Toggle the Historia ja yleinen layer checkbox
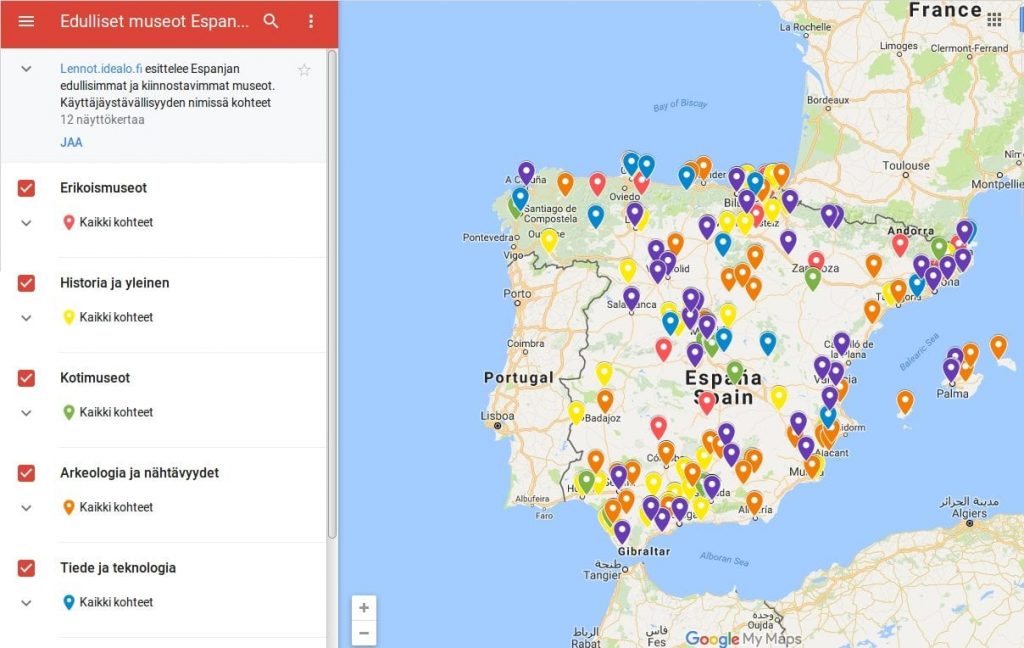 [27, 283]
